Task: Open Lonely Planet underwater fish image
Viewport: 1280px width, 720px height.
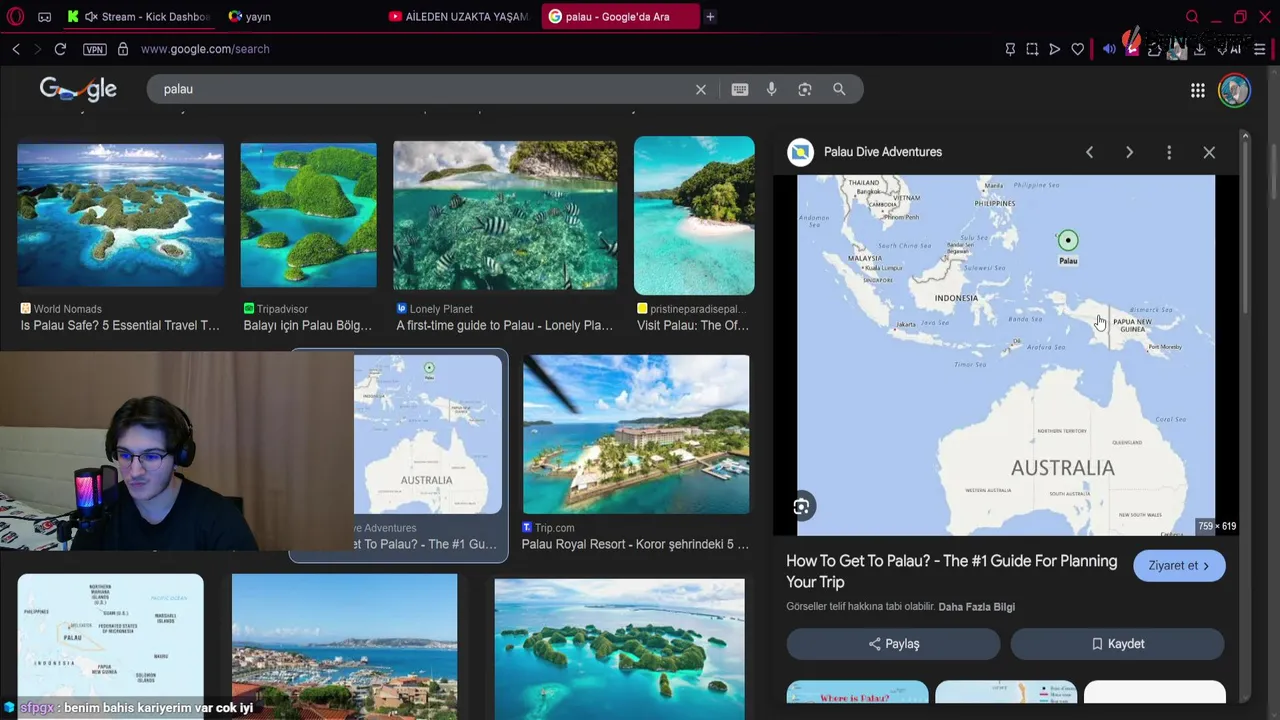Action: point(505,216)
